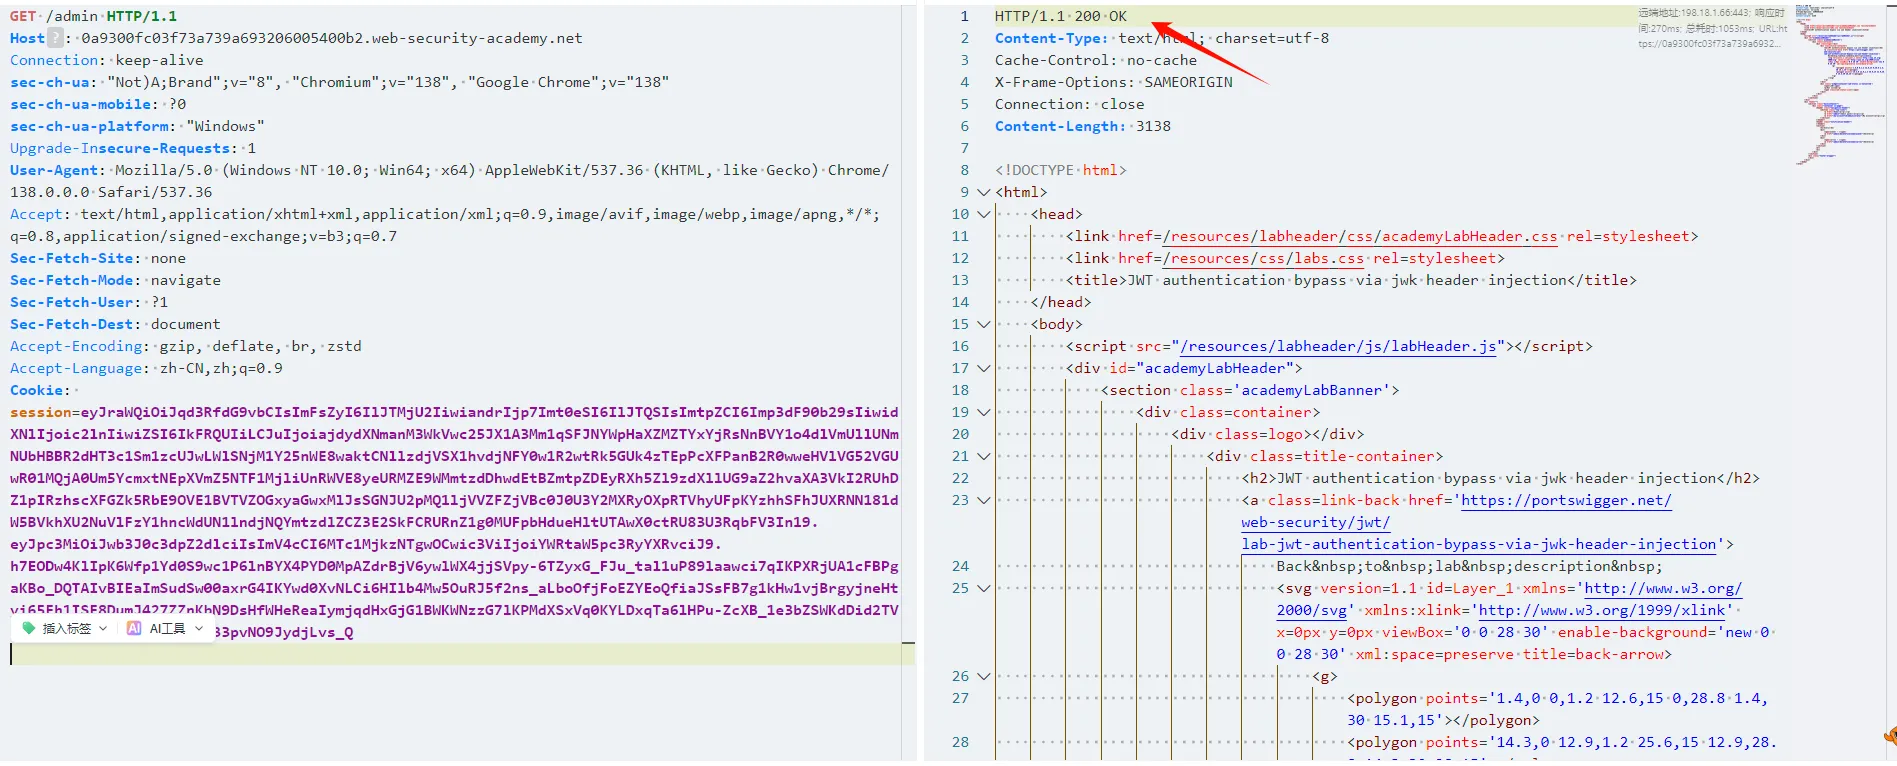This screenshot has height=766, width=1897.
Task: Open the 插入标签 insert-tag dropdown
Action: 65,629
